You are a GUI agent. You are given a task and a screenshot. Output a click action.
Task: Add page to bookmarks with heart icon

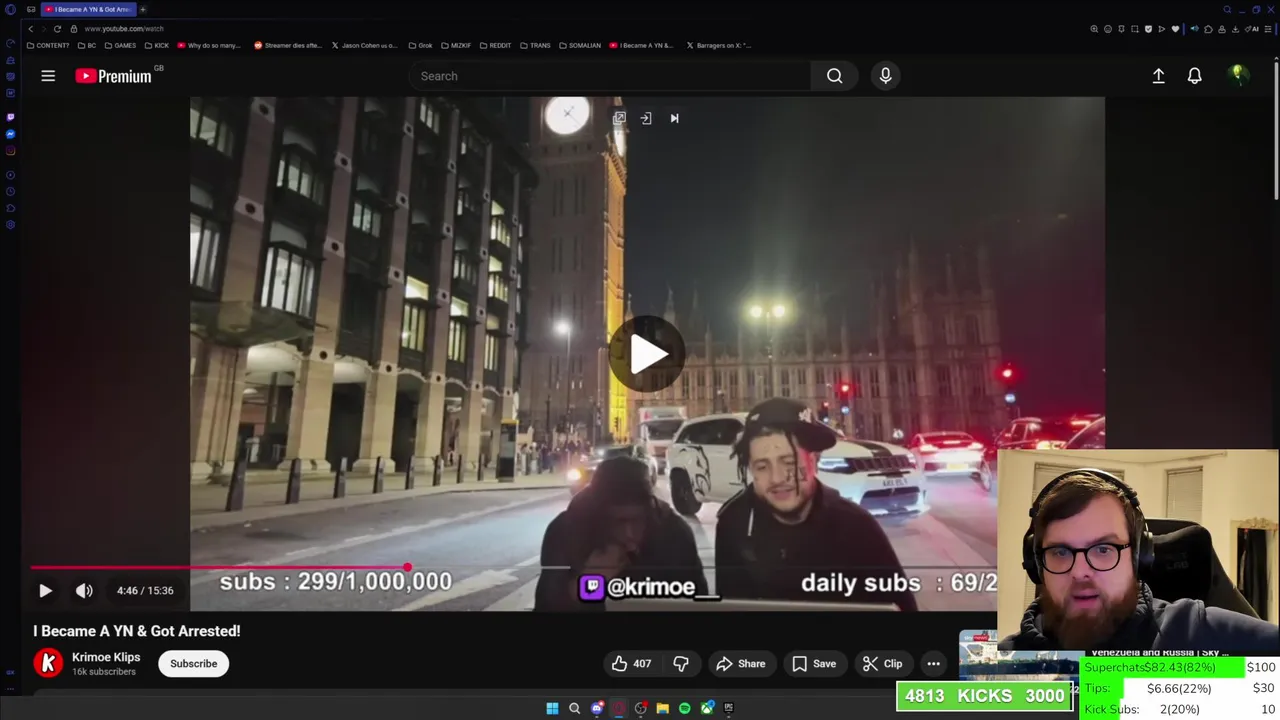point(1175,29)
